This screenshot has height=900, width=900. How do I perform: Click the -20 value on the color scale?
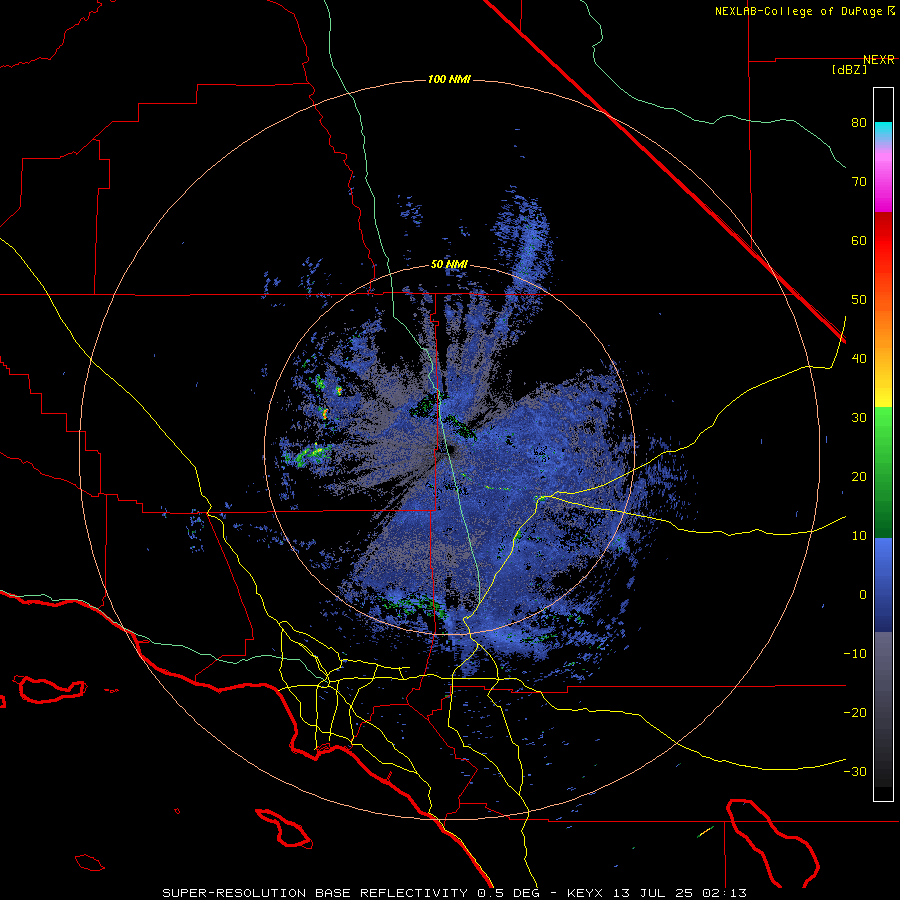tap(855, 713)
